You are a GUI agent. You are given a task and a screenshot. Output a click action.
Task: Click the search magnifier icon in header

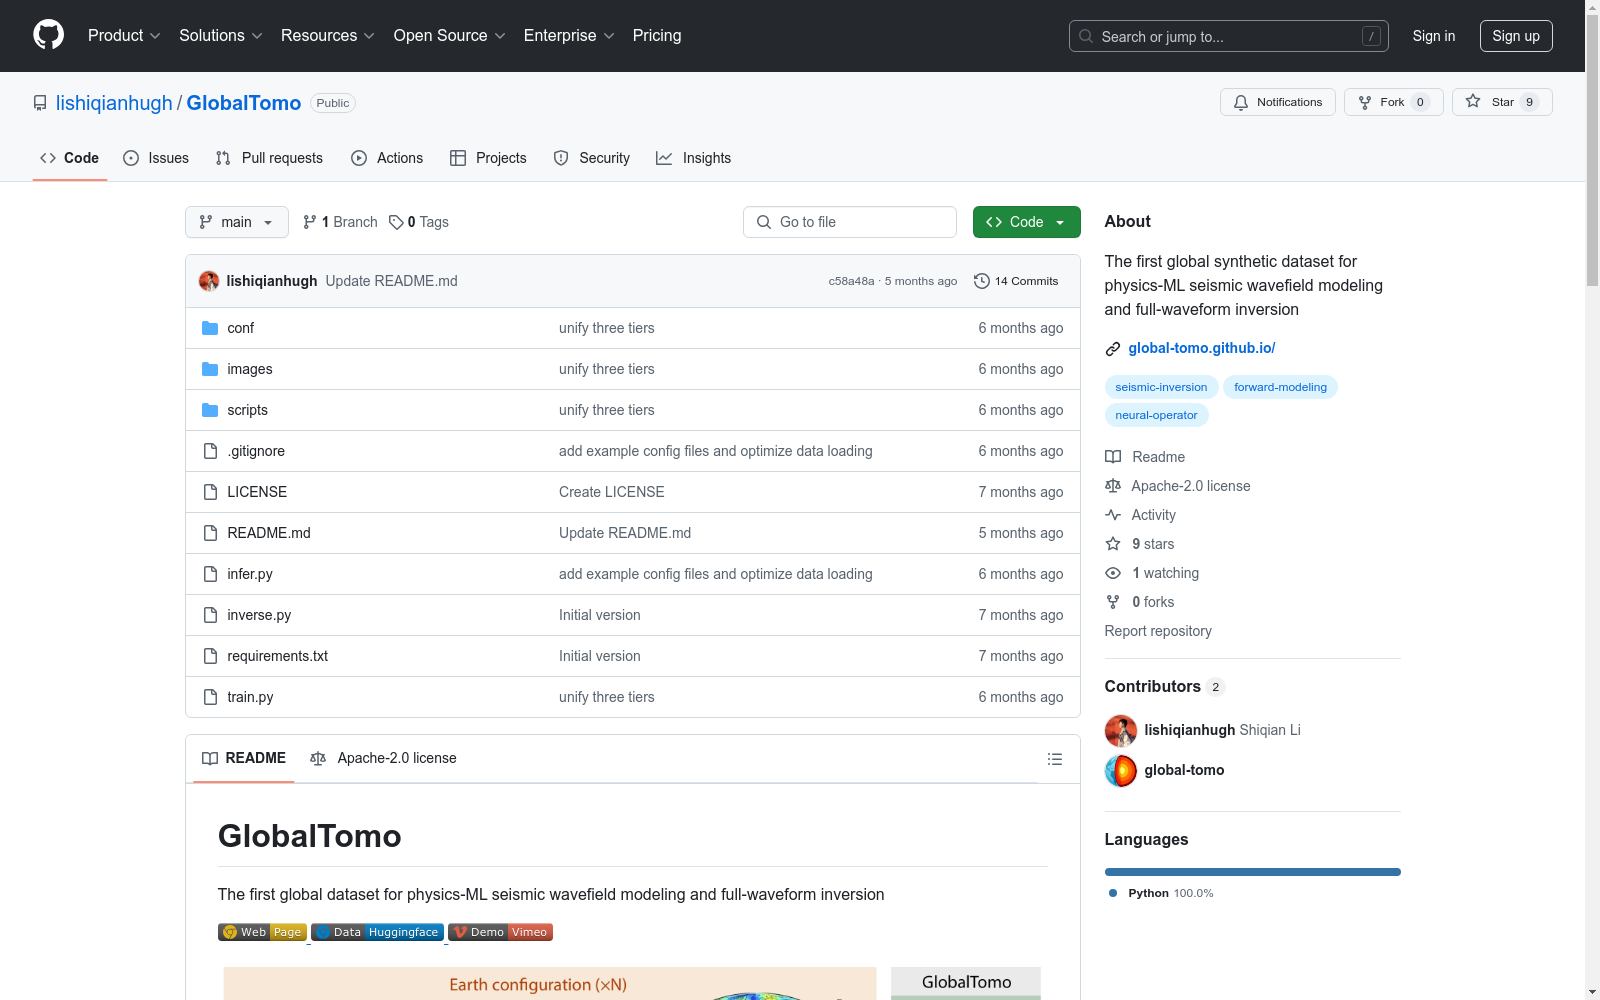coord(1086,36)
